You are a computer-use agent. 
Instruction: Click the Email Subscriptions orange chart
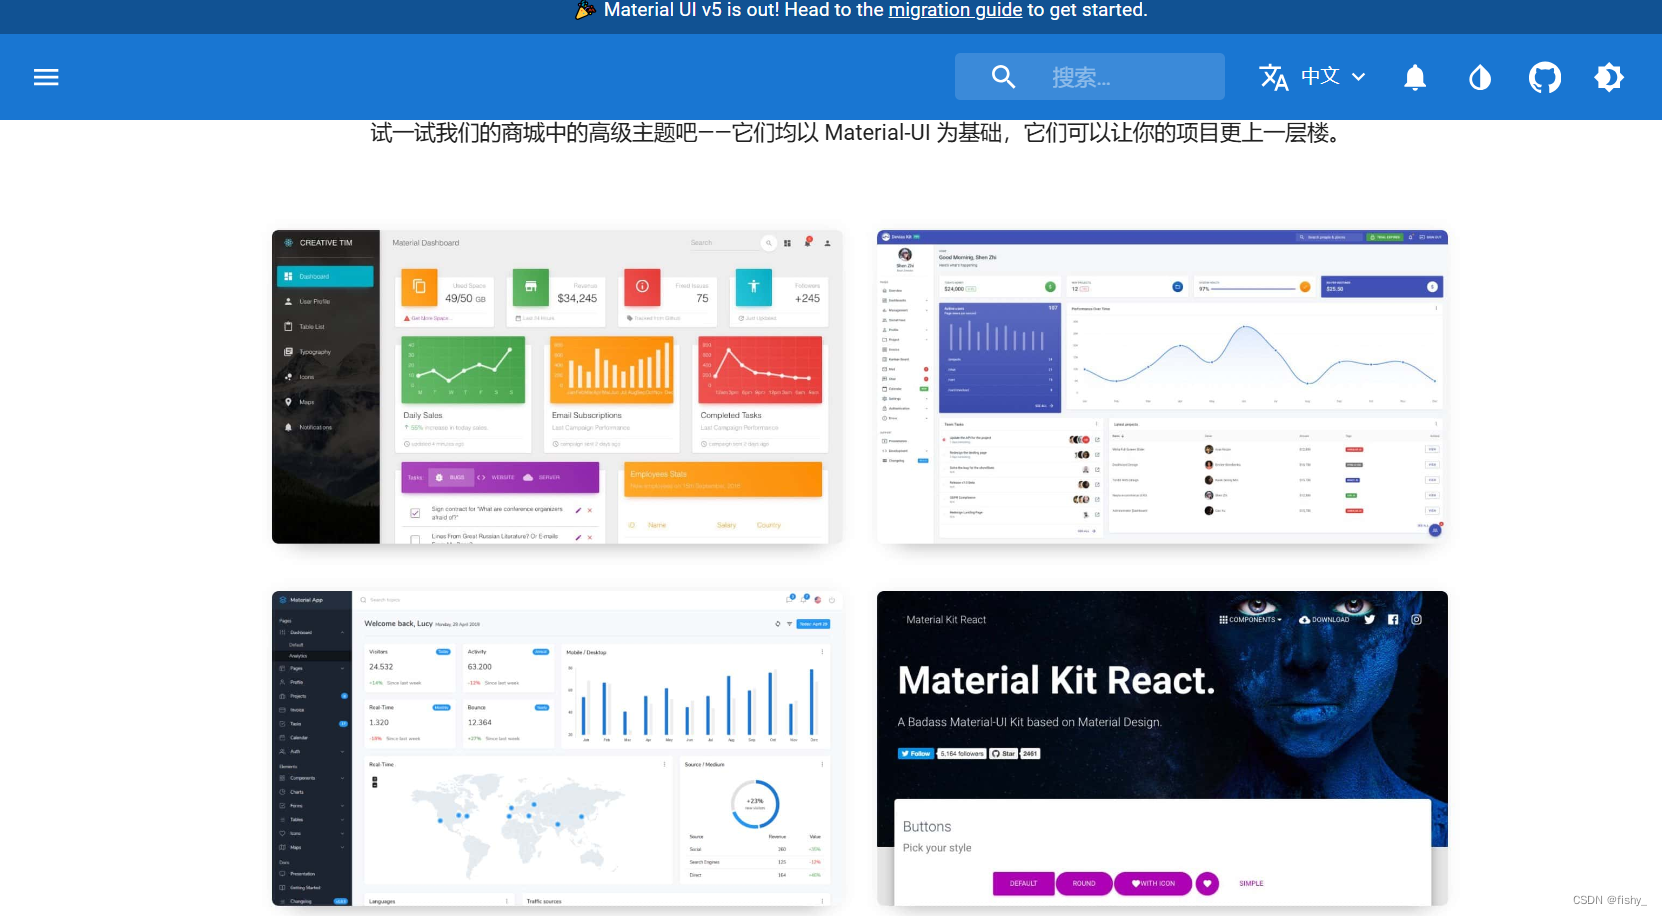tap(612, 370)
